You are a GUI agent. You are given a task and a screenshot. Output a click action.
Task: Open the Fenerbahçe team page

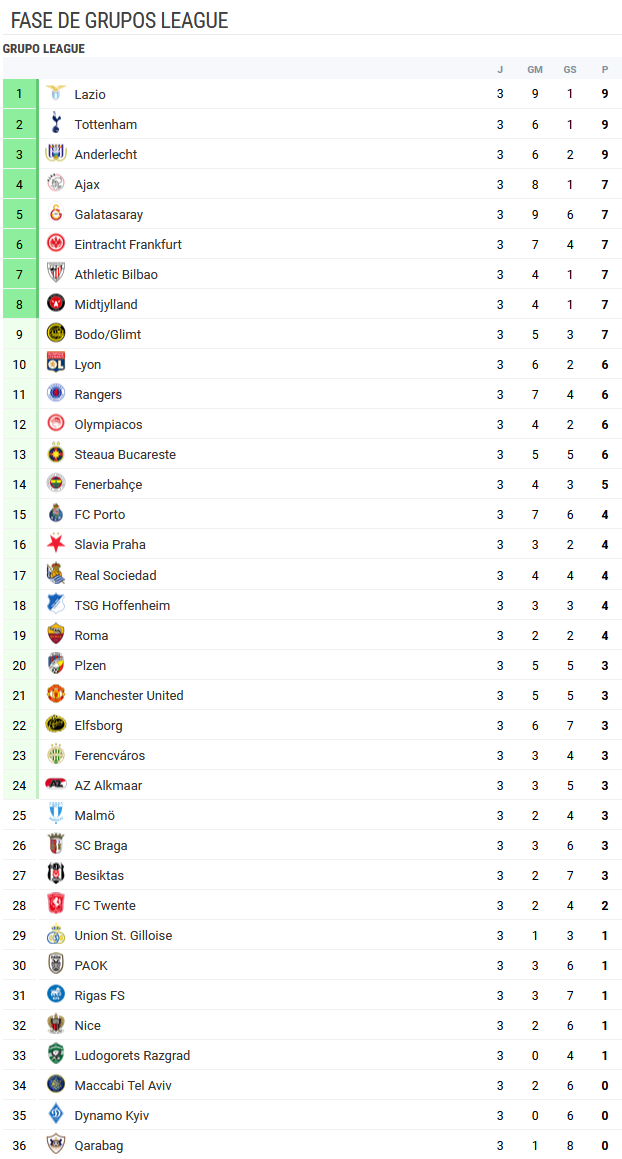pyautogui.click(x=108, y=485)
